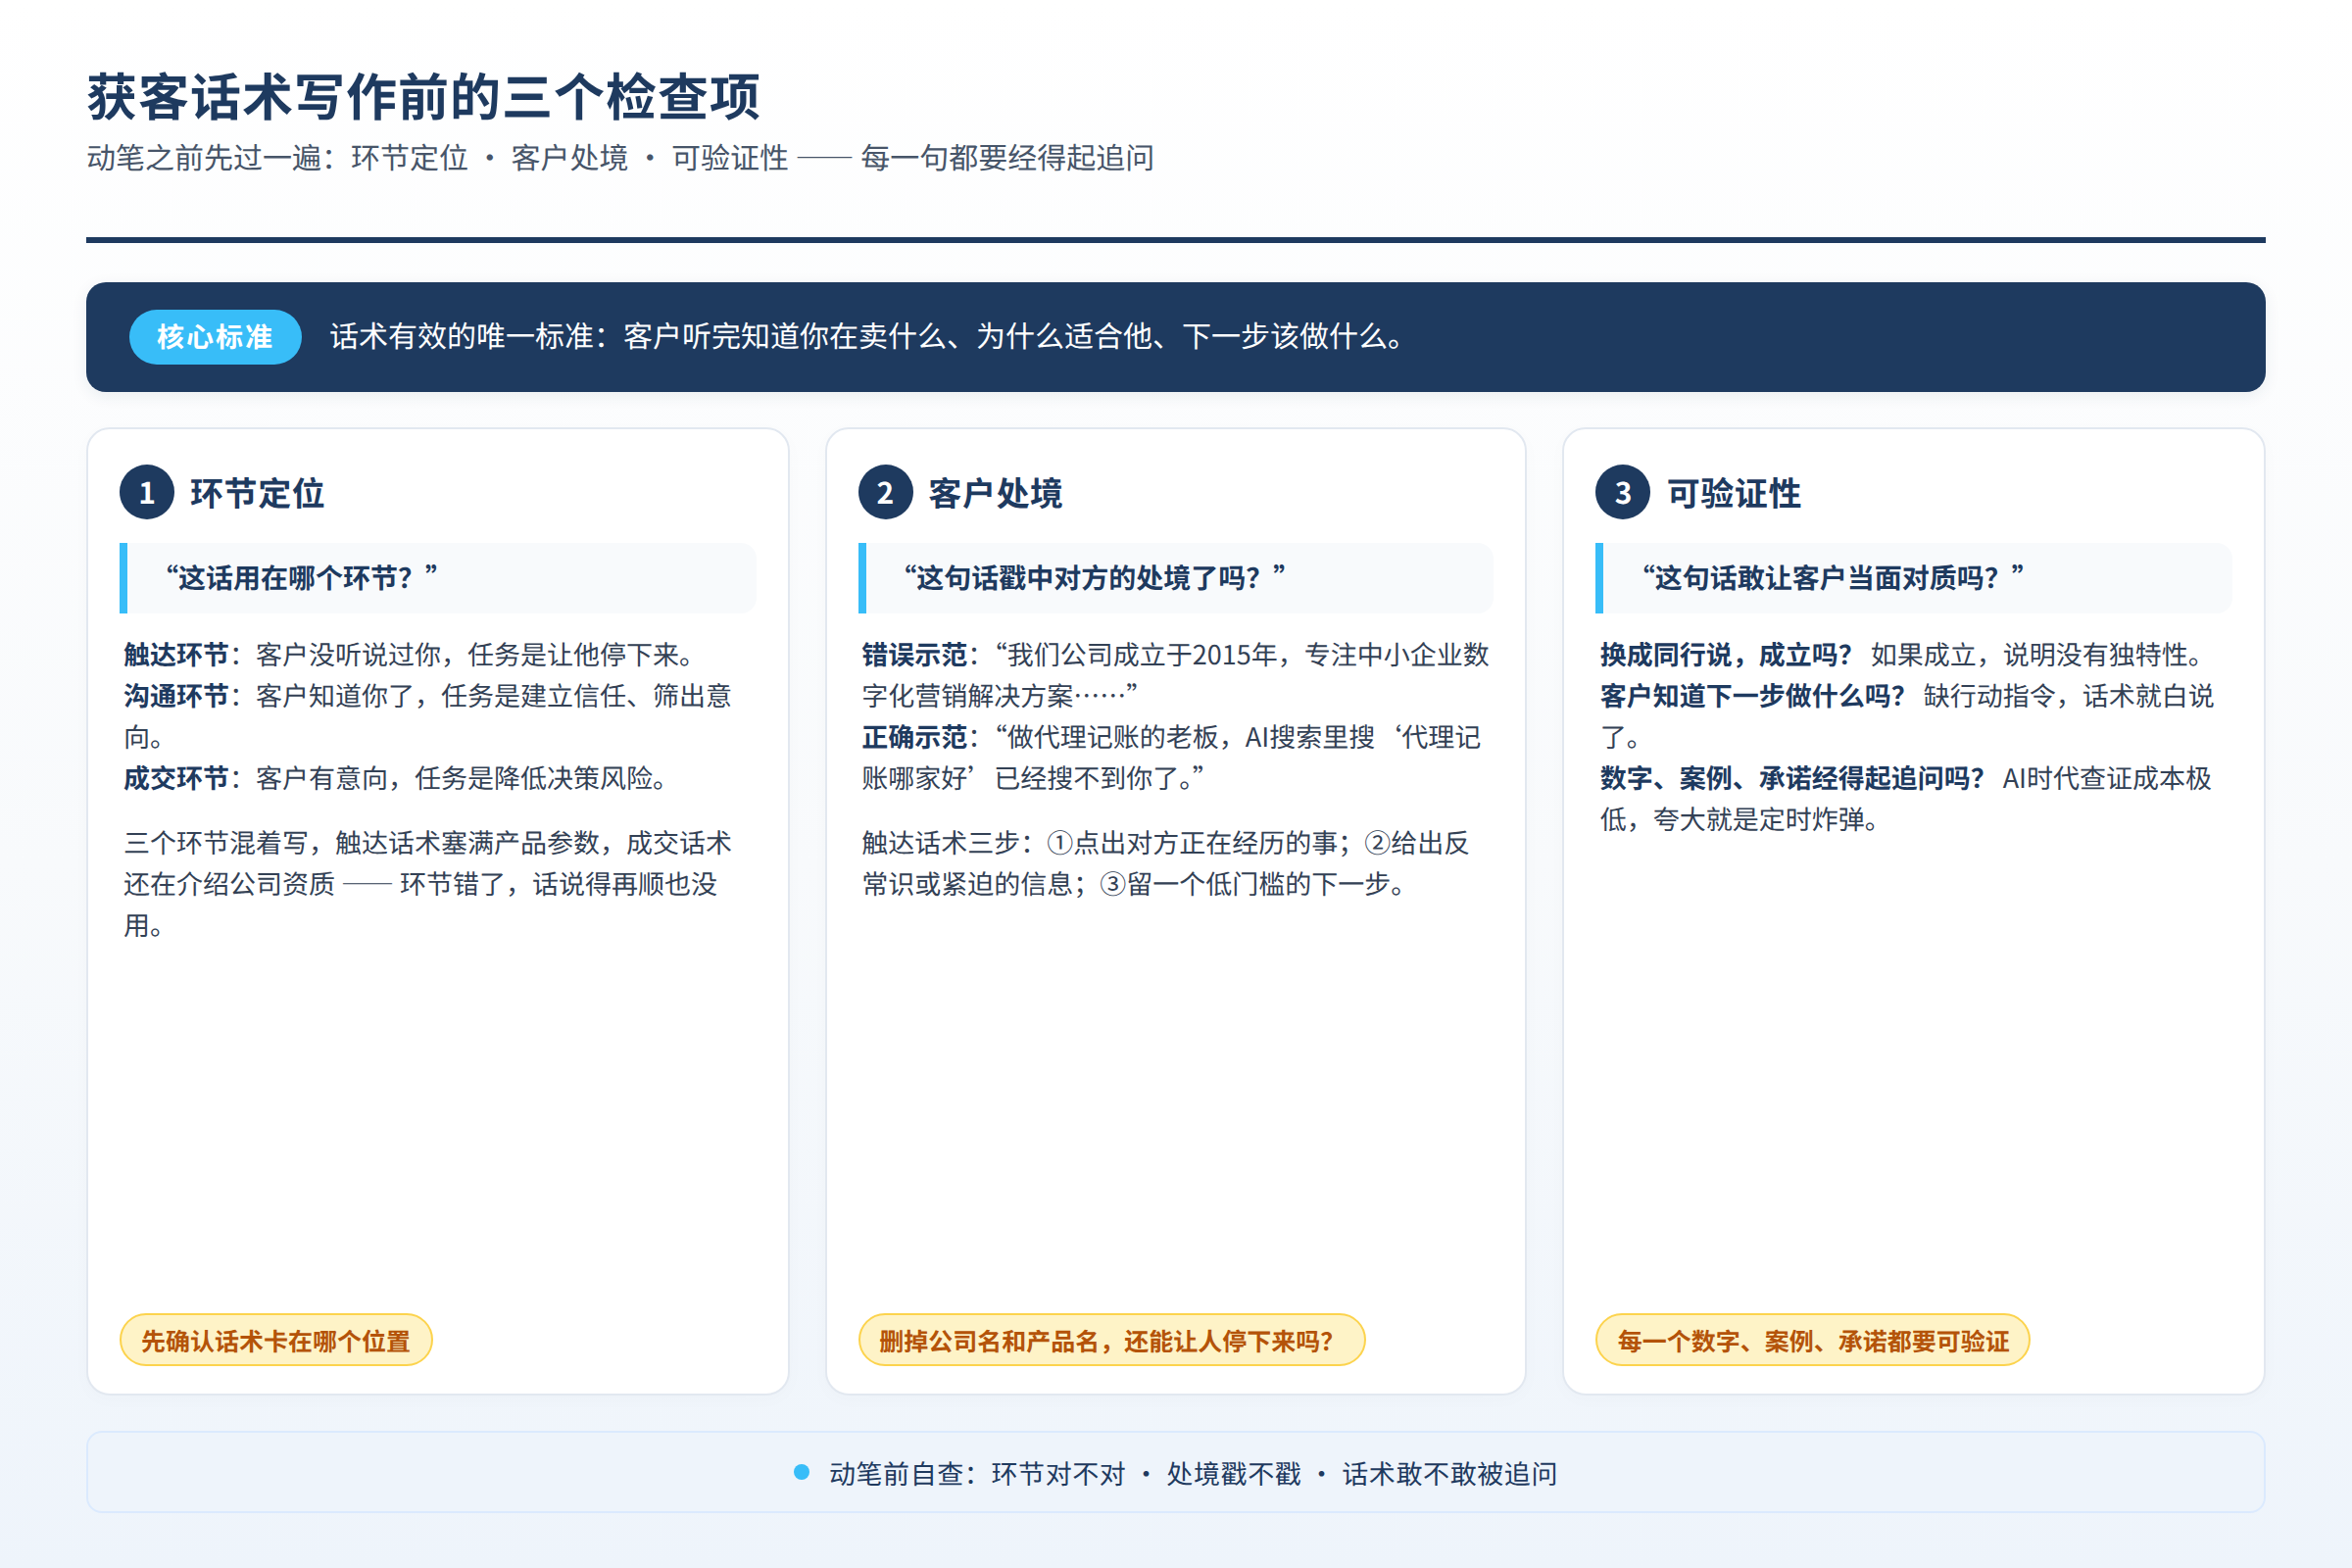Screen dimensions: 2352x1568
Task: Click the footer phrase 话术敢不敢被追问
Action: tap(1449, 1474)
